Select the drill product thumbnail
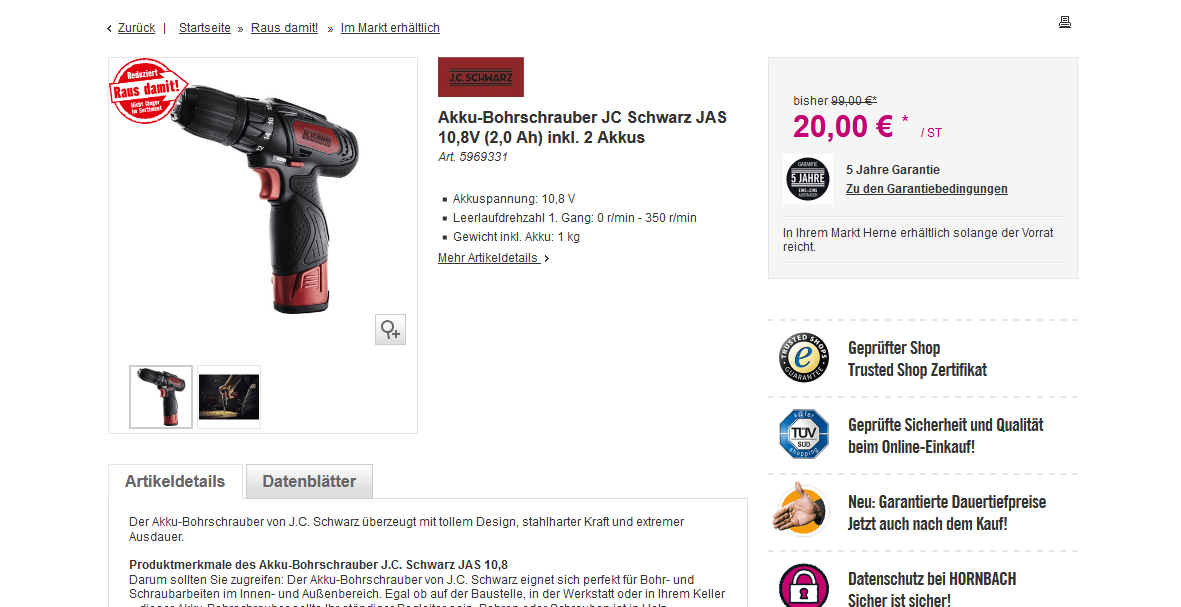Image resolution: width=1181 pixels, height=607 pixels. (161, 397)
